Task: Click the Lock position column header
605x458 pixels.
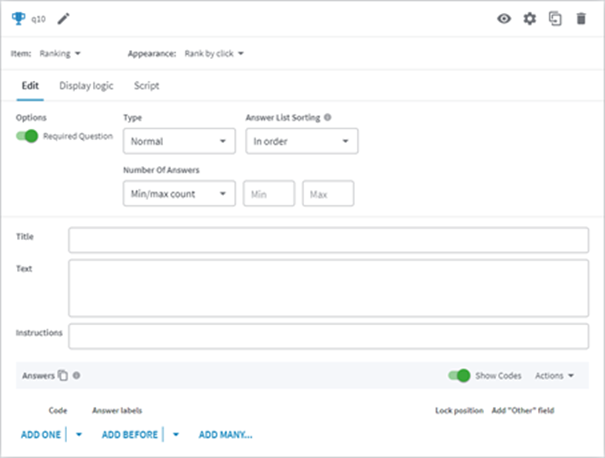Action: (459, 410)
